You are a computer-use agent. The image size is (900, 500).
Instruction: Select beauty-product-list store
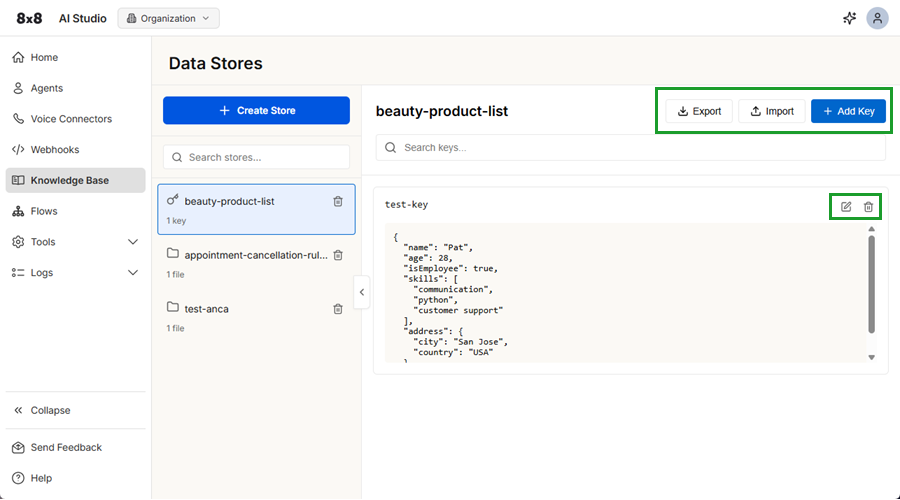tap(256, 210)
